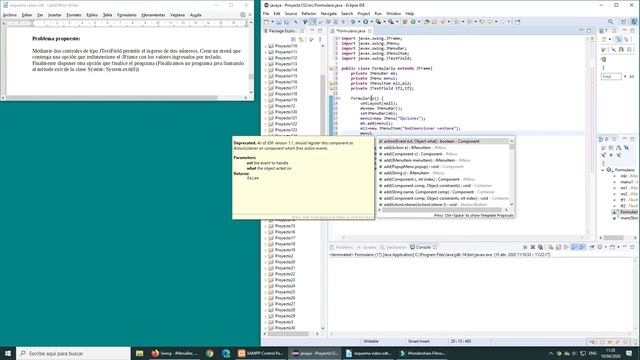Switch to the Console tab

pos(423,247)
